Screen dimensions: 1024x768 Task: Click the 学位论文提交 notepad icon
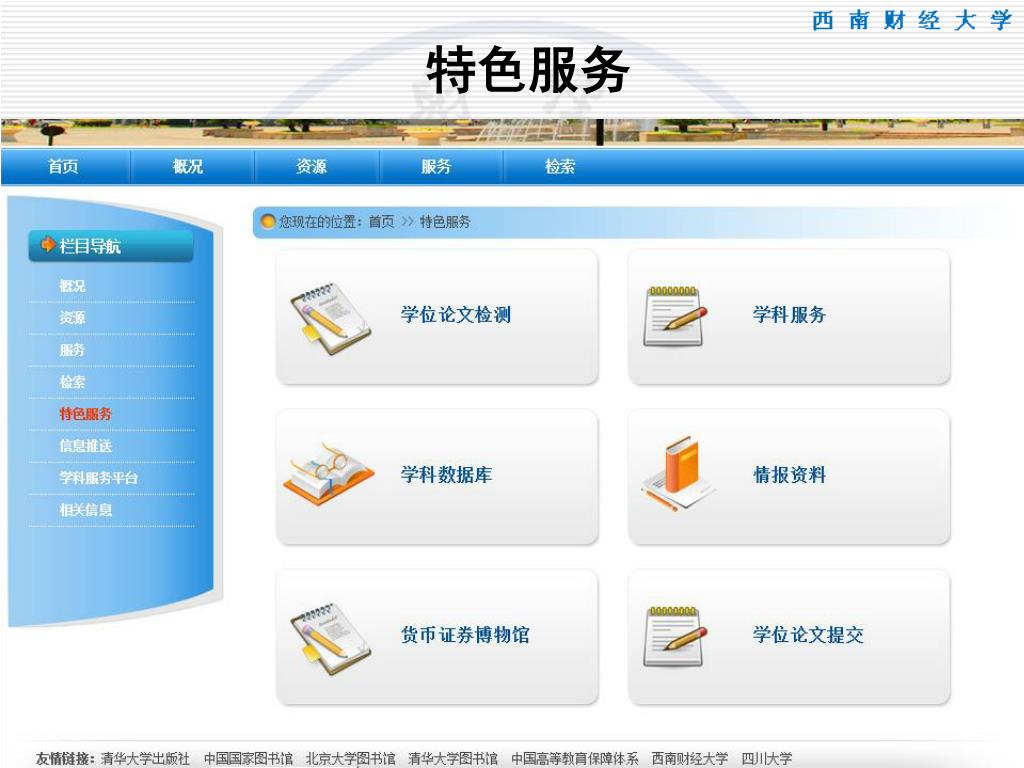click(x=675, y=637)
